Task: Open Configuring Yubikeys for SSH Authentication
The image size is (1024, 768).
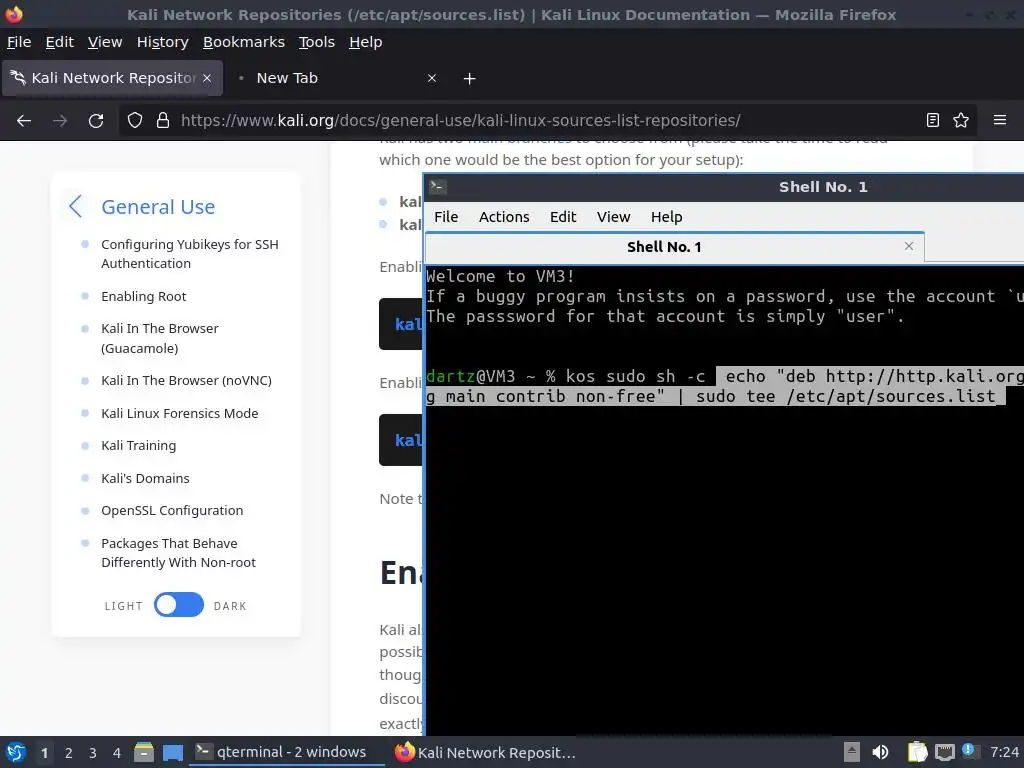Action: 189,253
